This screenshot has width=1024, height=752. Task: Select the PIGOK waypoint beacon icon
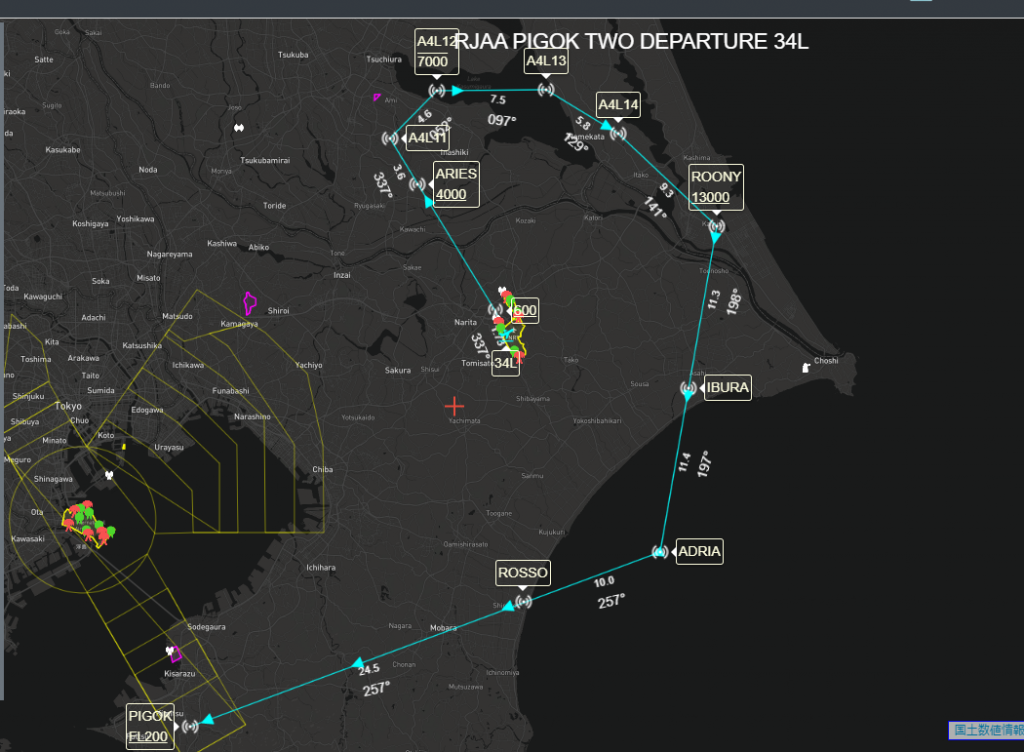(x=190, y=725)
